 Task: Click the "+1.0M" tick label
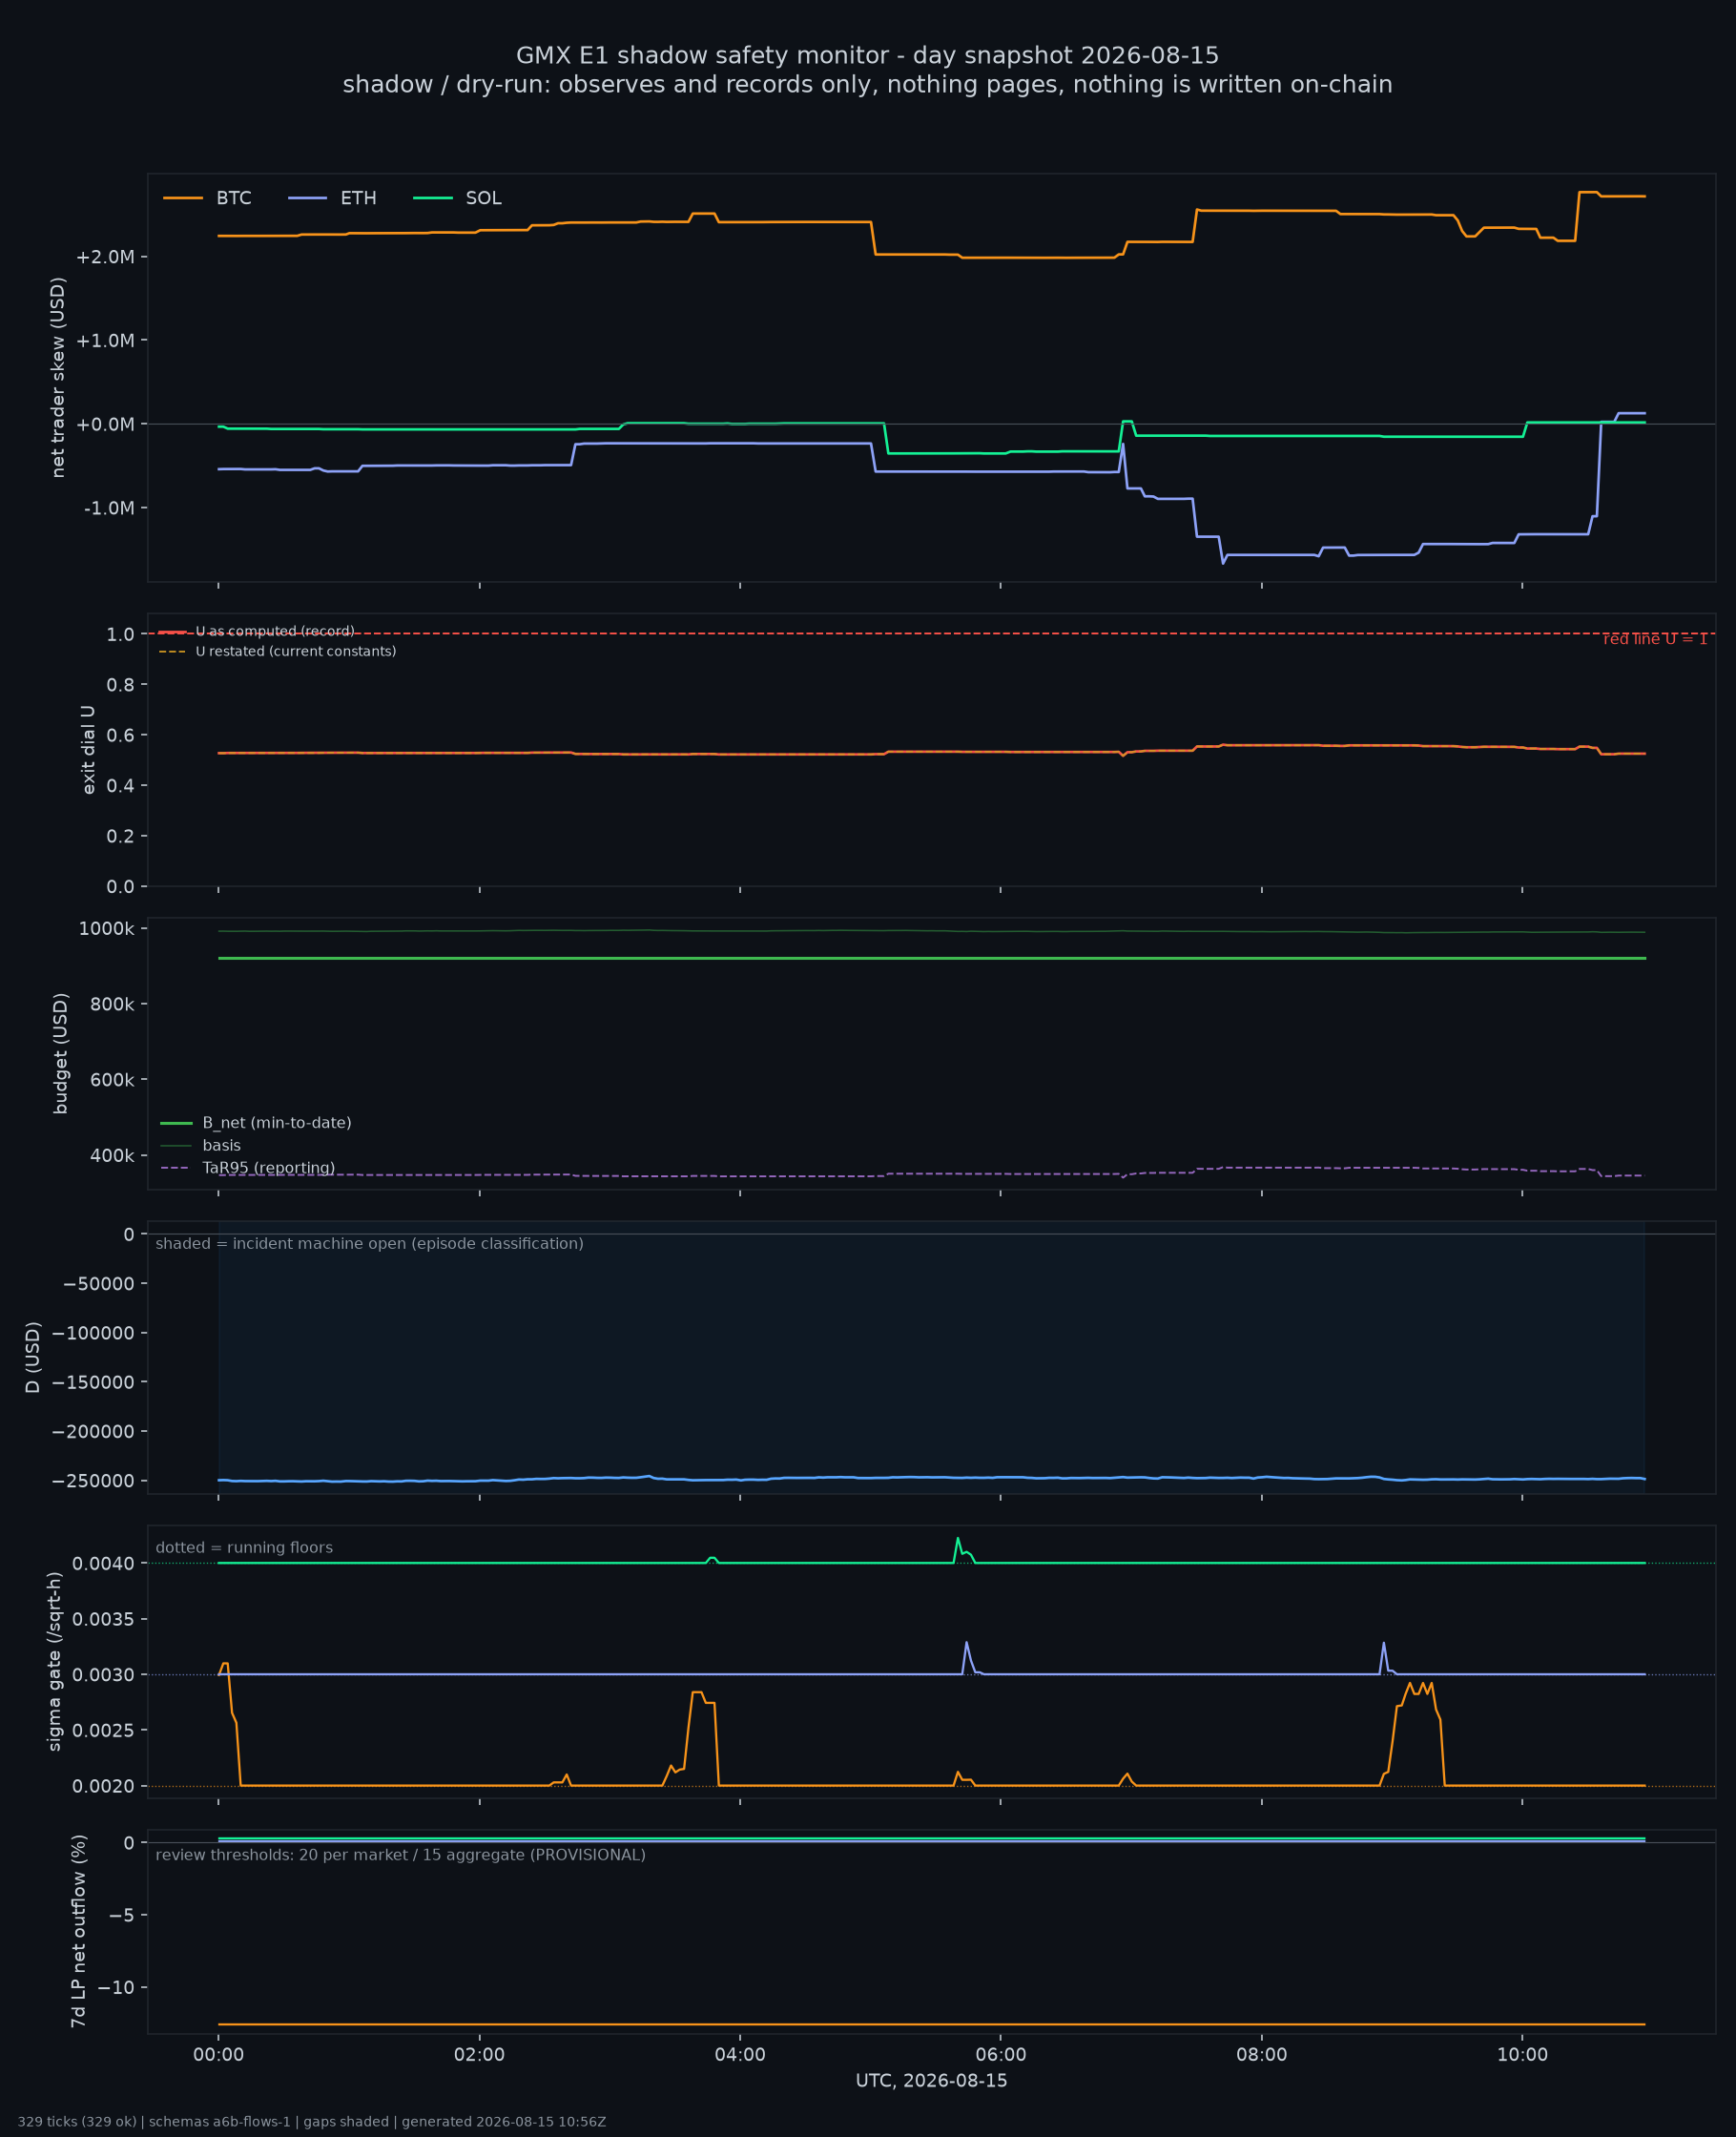click(105, 341)
